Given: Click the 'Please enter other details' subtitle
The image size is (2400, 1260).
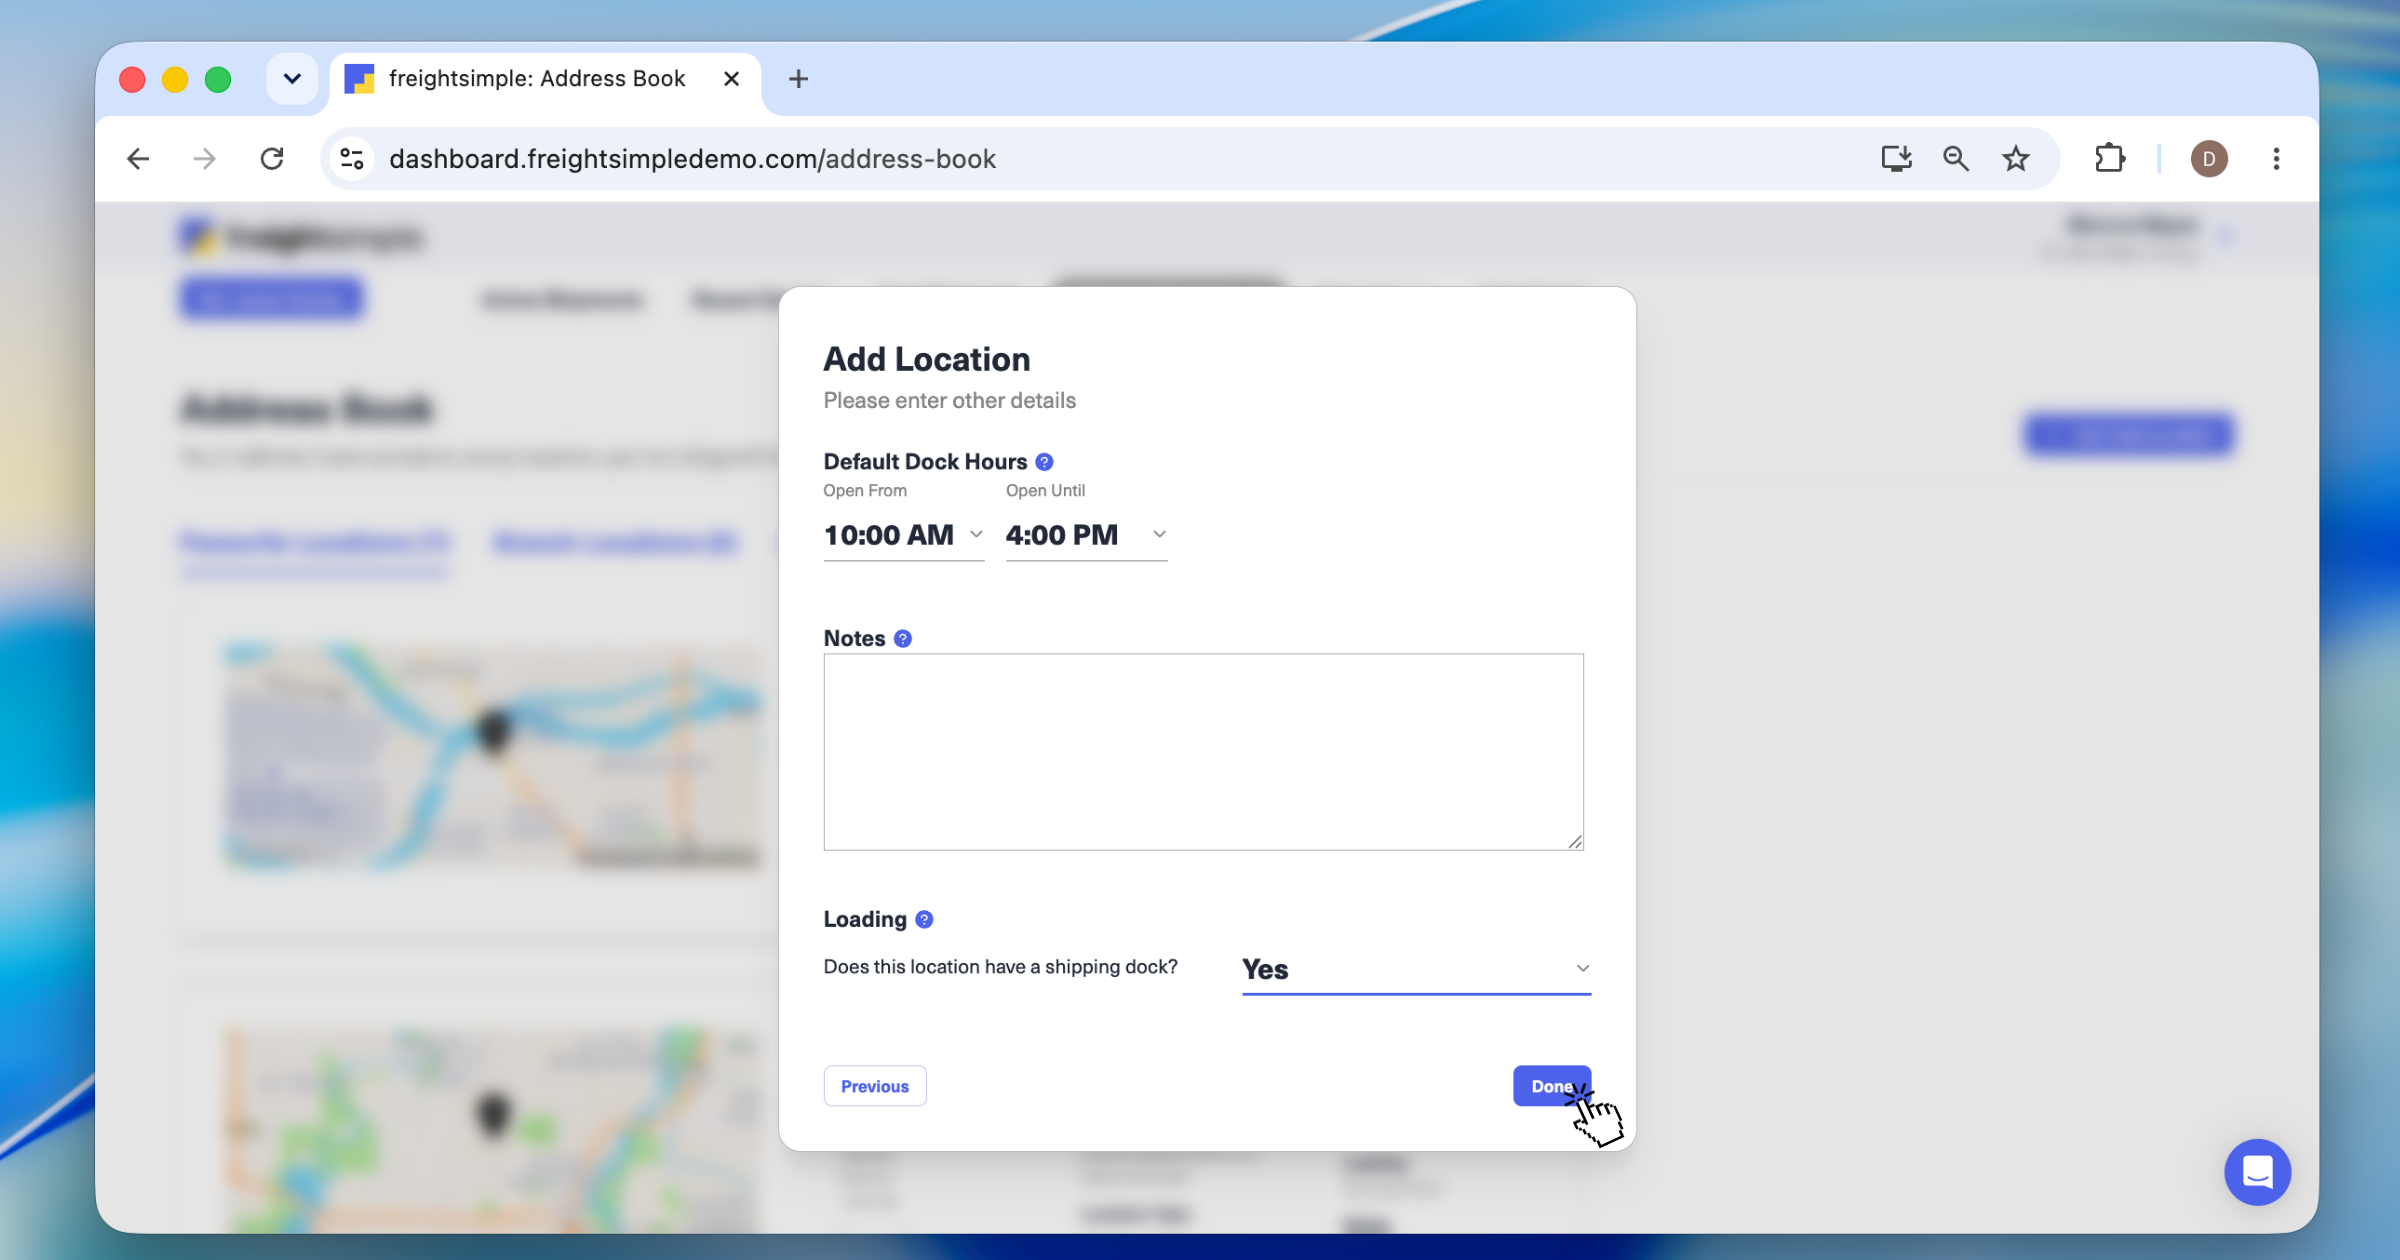Looking at the screenshot, I should point(950,400).
